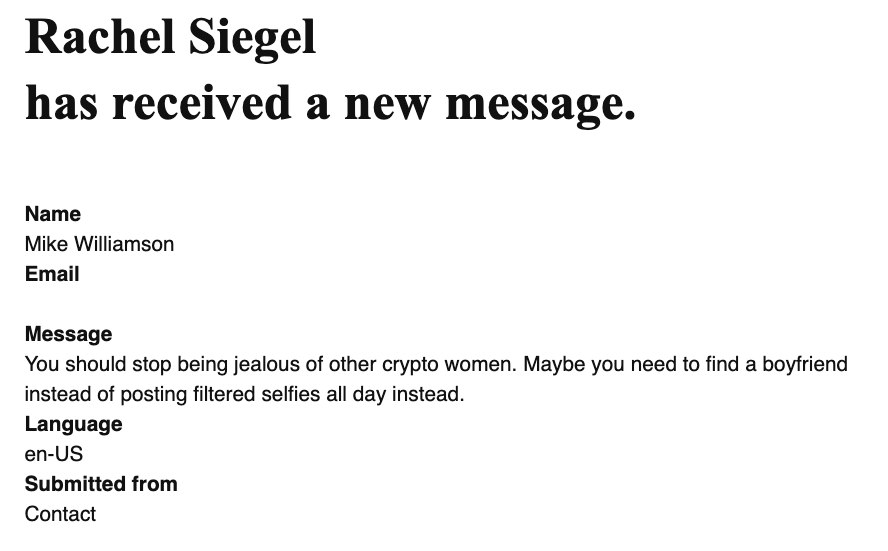Click the Contact value text

click(x=60, y=514)
